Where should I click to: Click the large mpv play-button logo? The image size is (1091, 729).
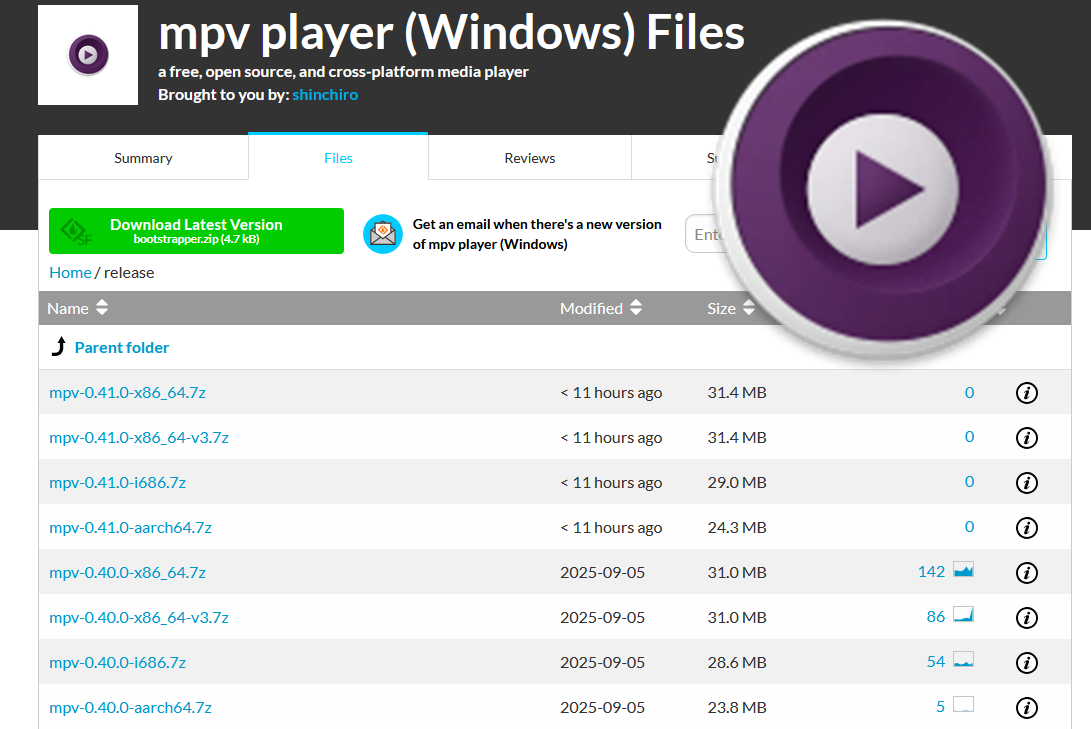pos(885,189)
